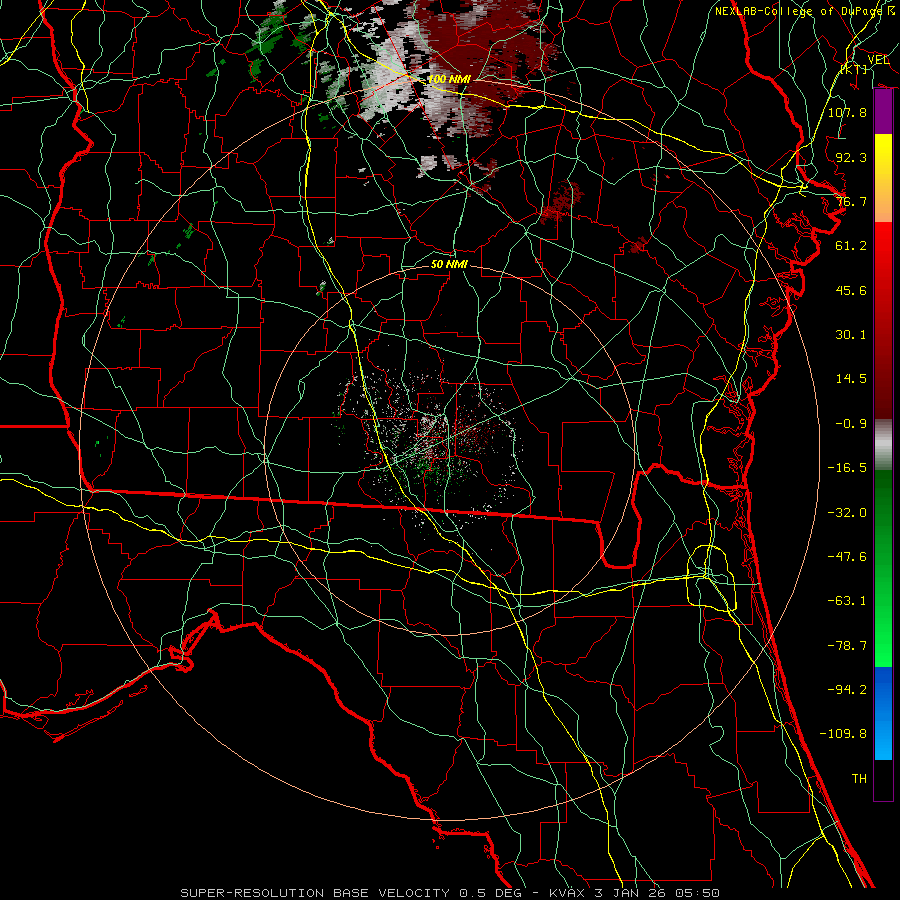Viewport: 900px width, 900px height.
Task: Click the 14.5 velocity scale value
Action: coord(851,379)
